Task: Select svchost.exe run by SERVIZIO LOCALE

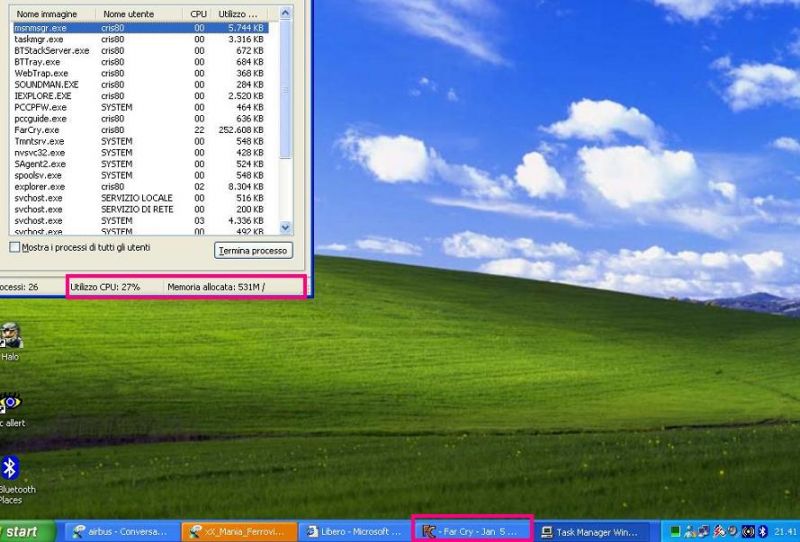Action: (x=140, y=198)
